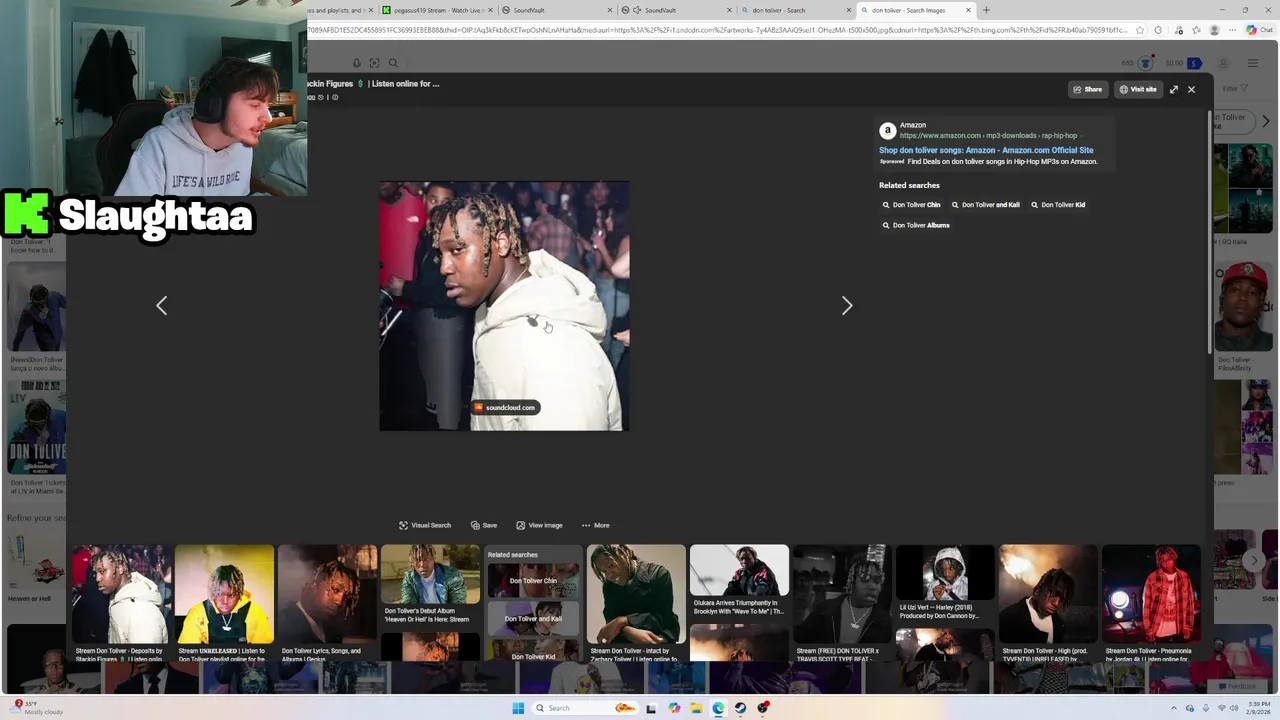Switch to don toliver - Search tab
Screen dimensions: 1280x720
[795, 10]
